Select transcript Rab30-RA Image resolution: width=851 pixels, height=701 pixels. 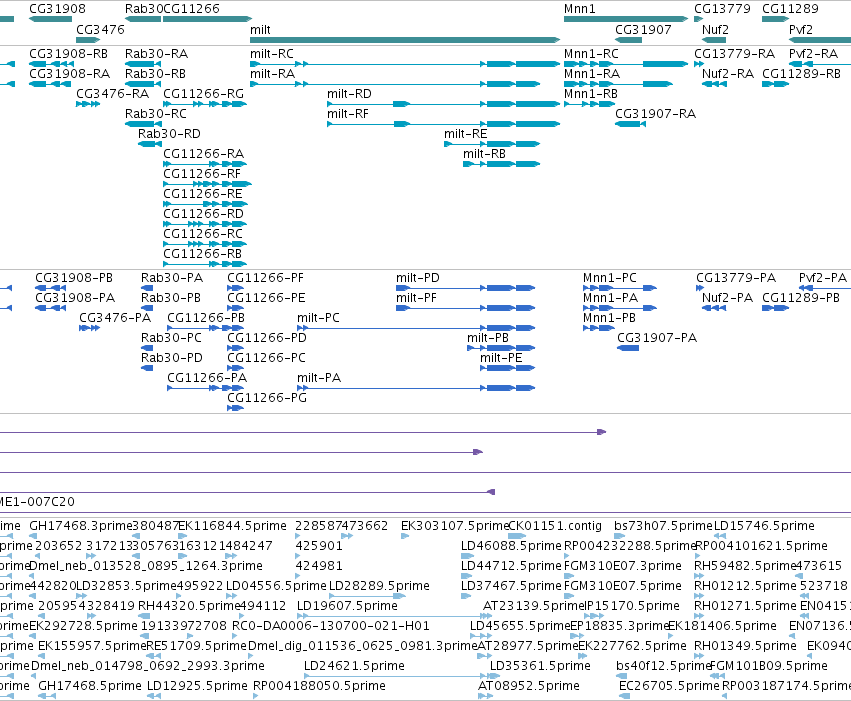click(143, 64)
